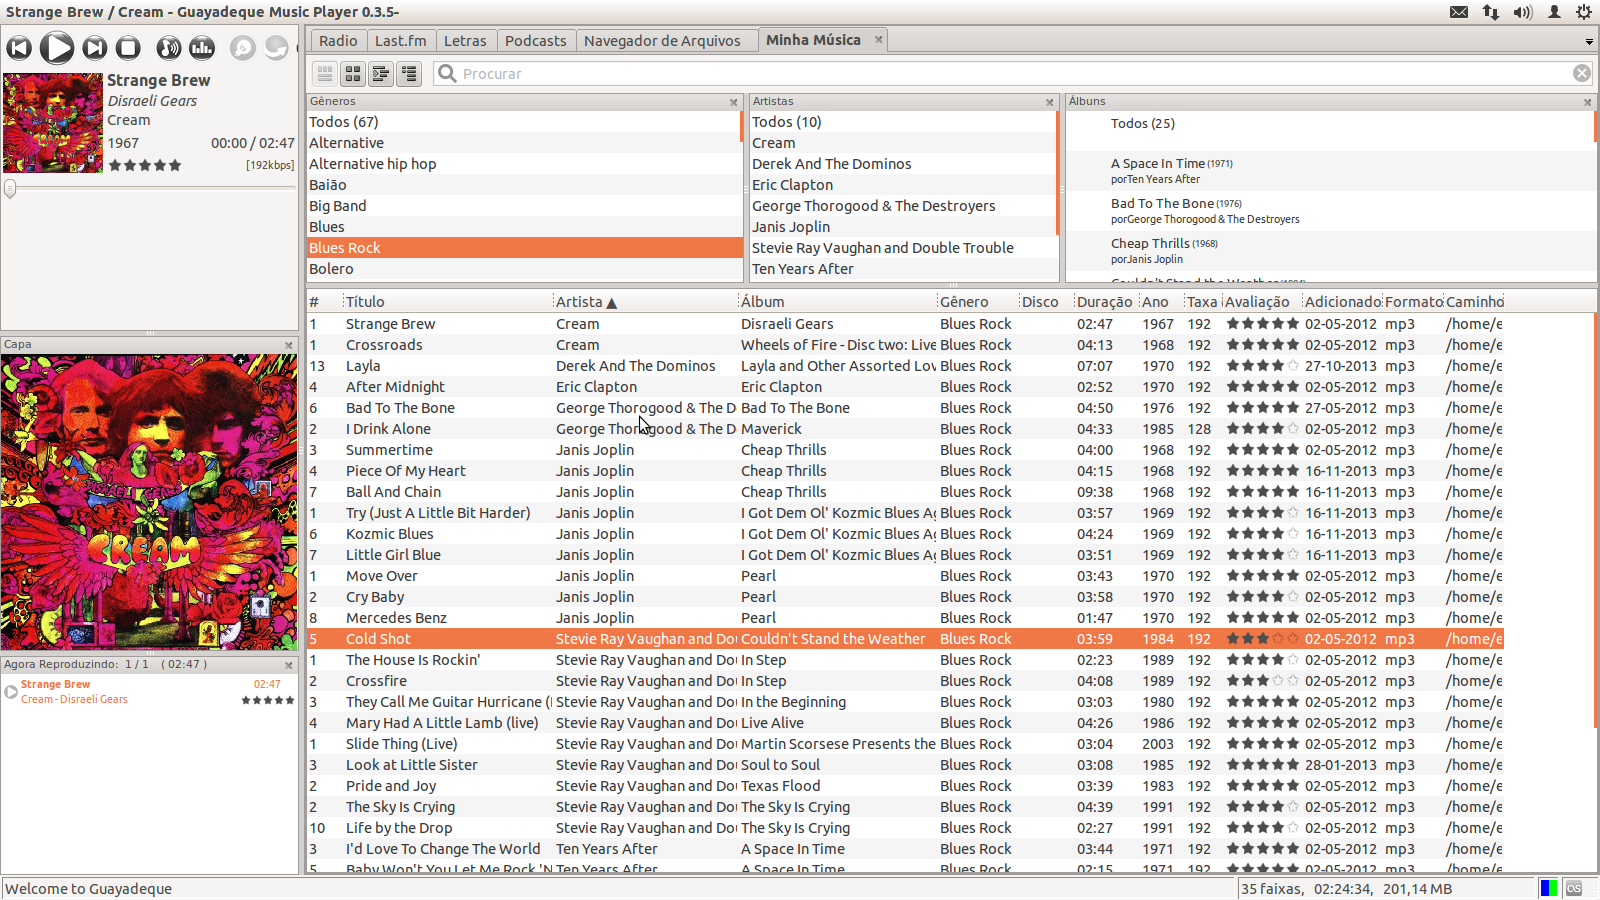
Task: Open the volume control with the note-and-speaker icon
Action: pyautogui.click(x=169, y=48)
